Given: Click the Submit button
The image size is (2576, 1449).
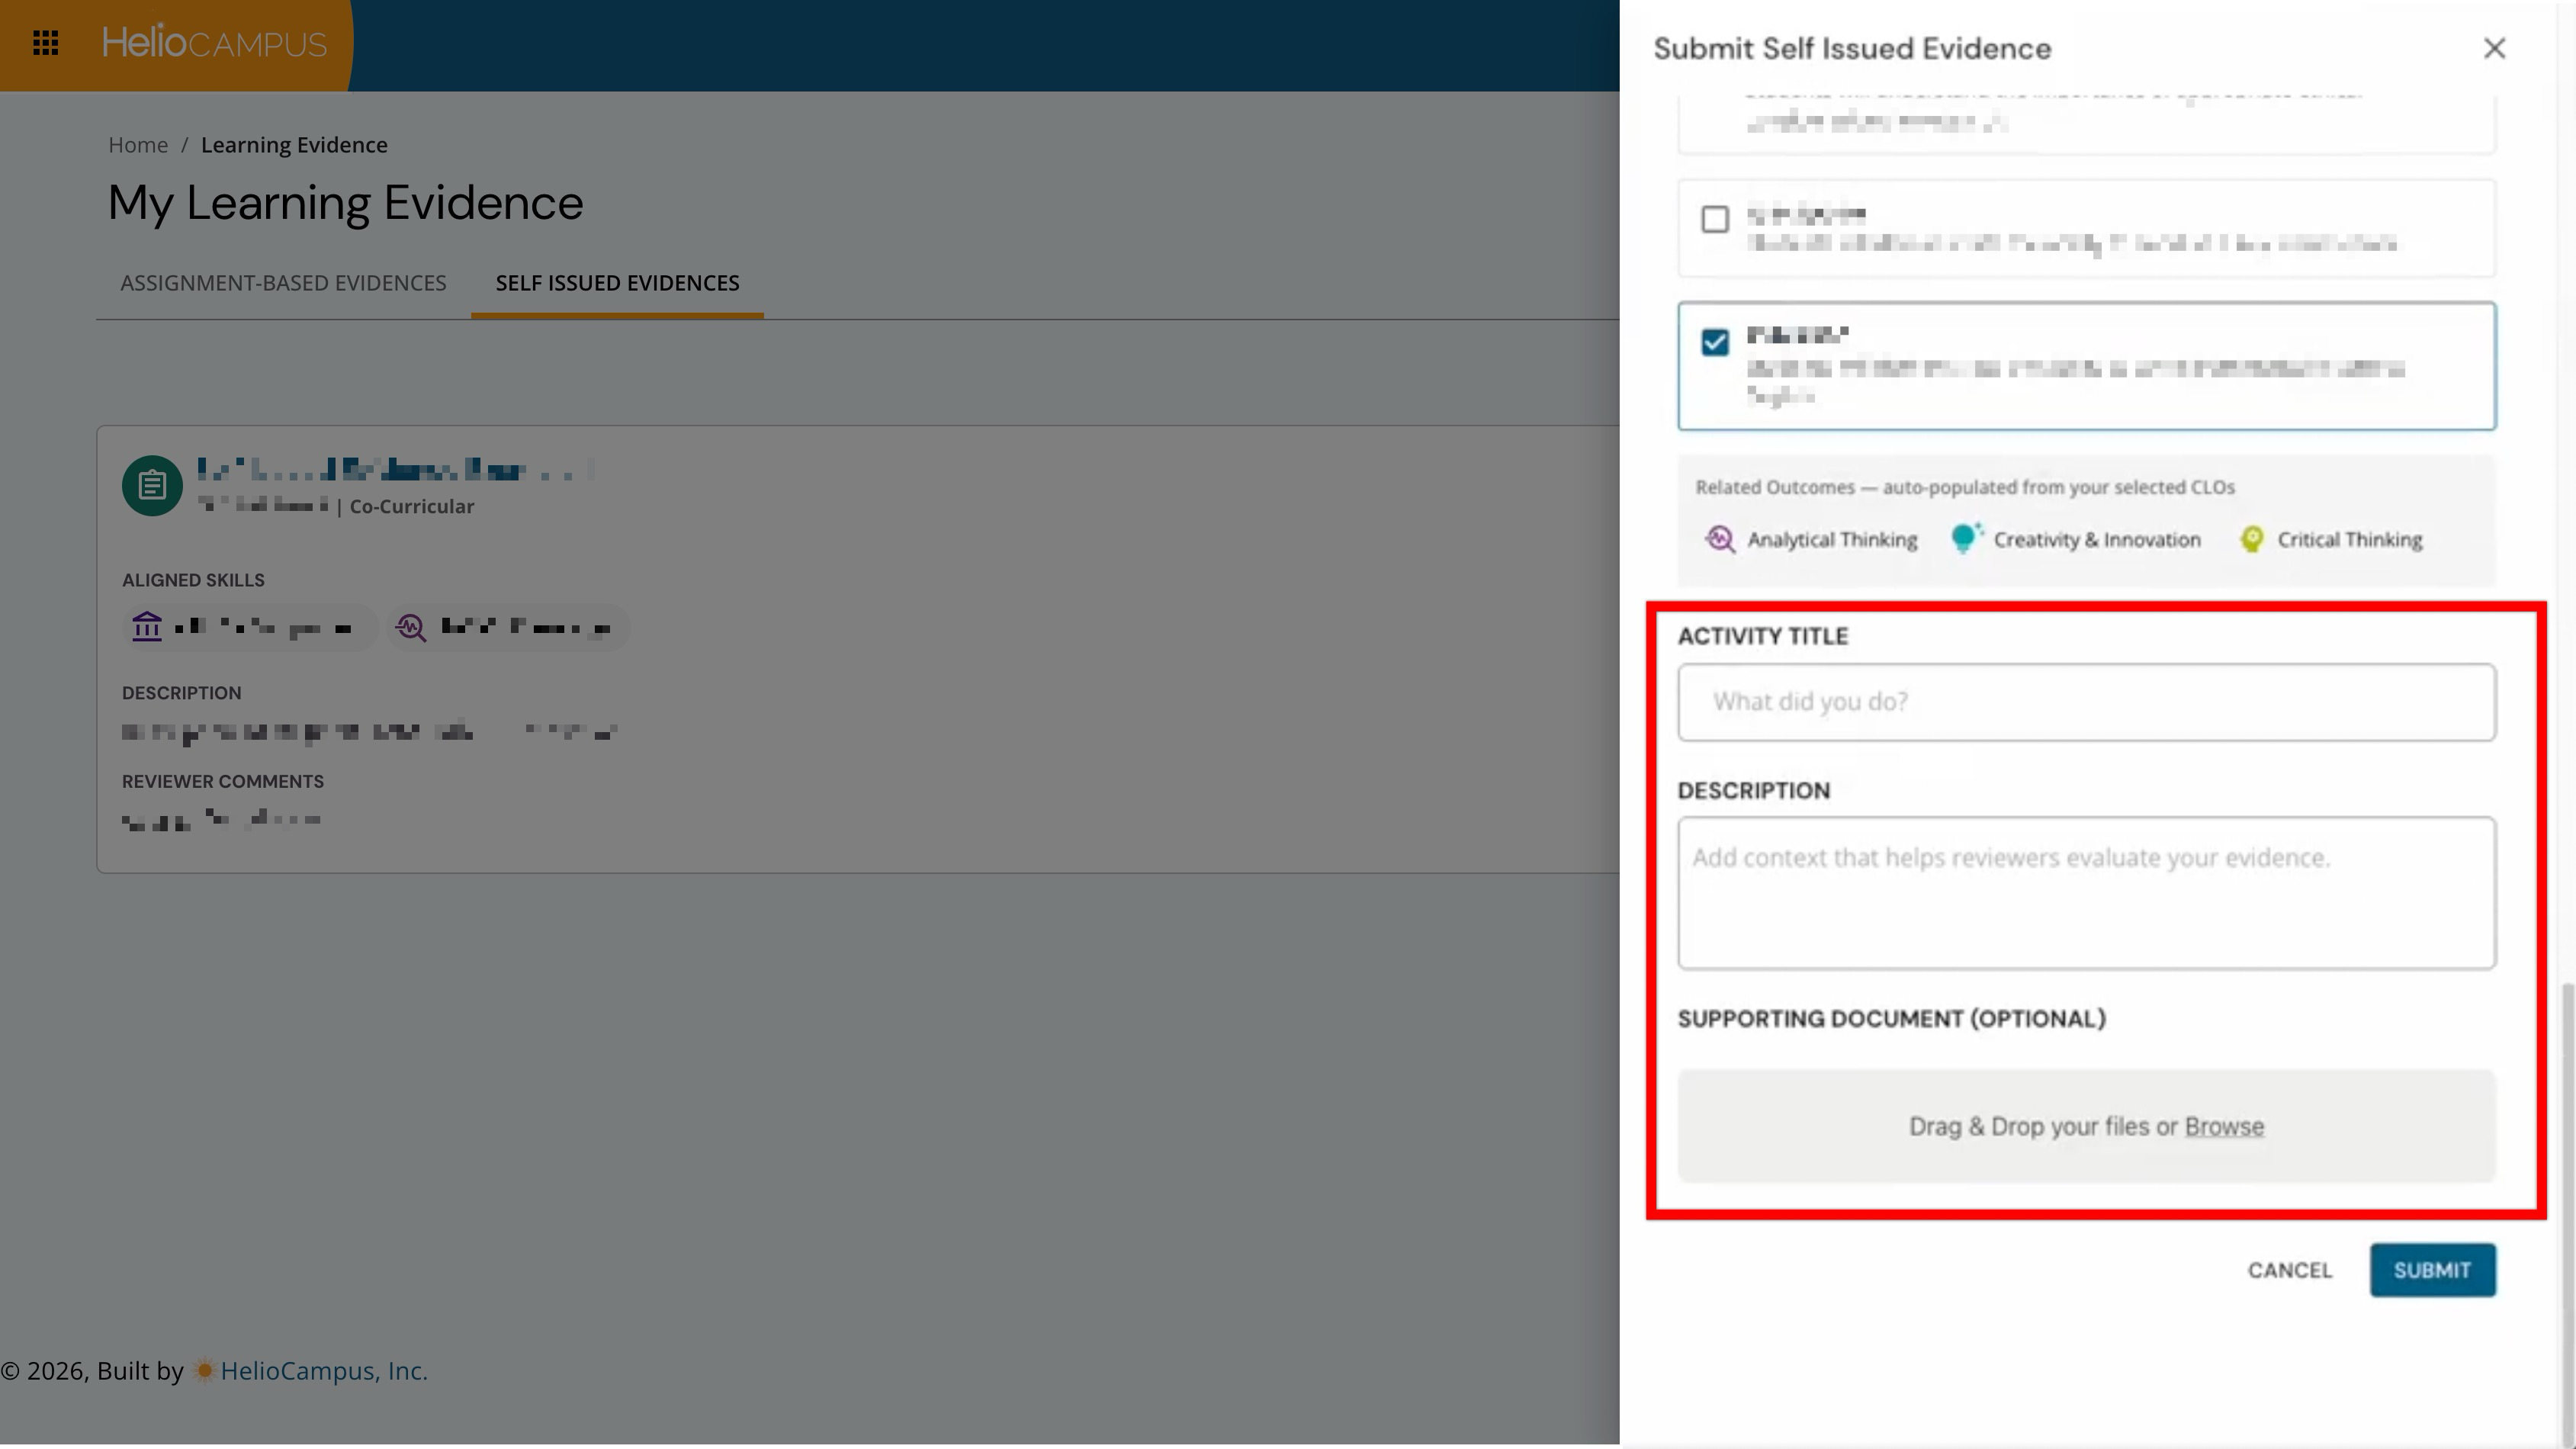Looking at the screenshot, I should click(x=2432, y=1271).
